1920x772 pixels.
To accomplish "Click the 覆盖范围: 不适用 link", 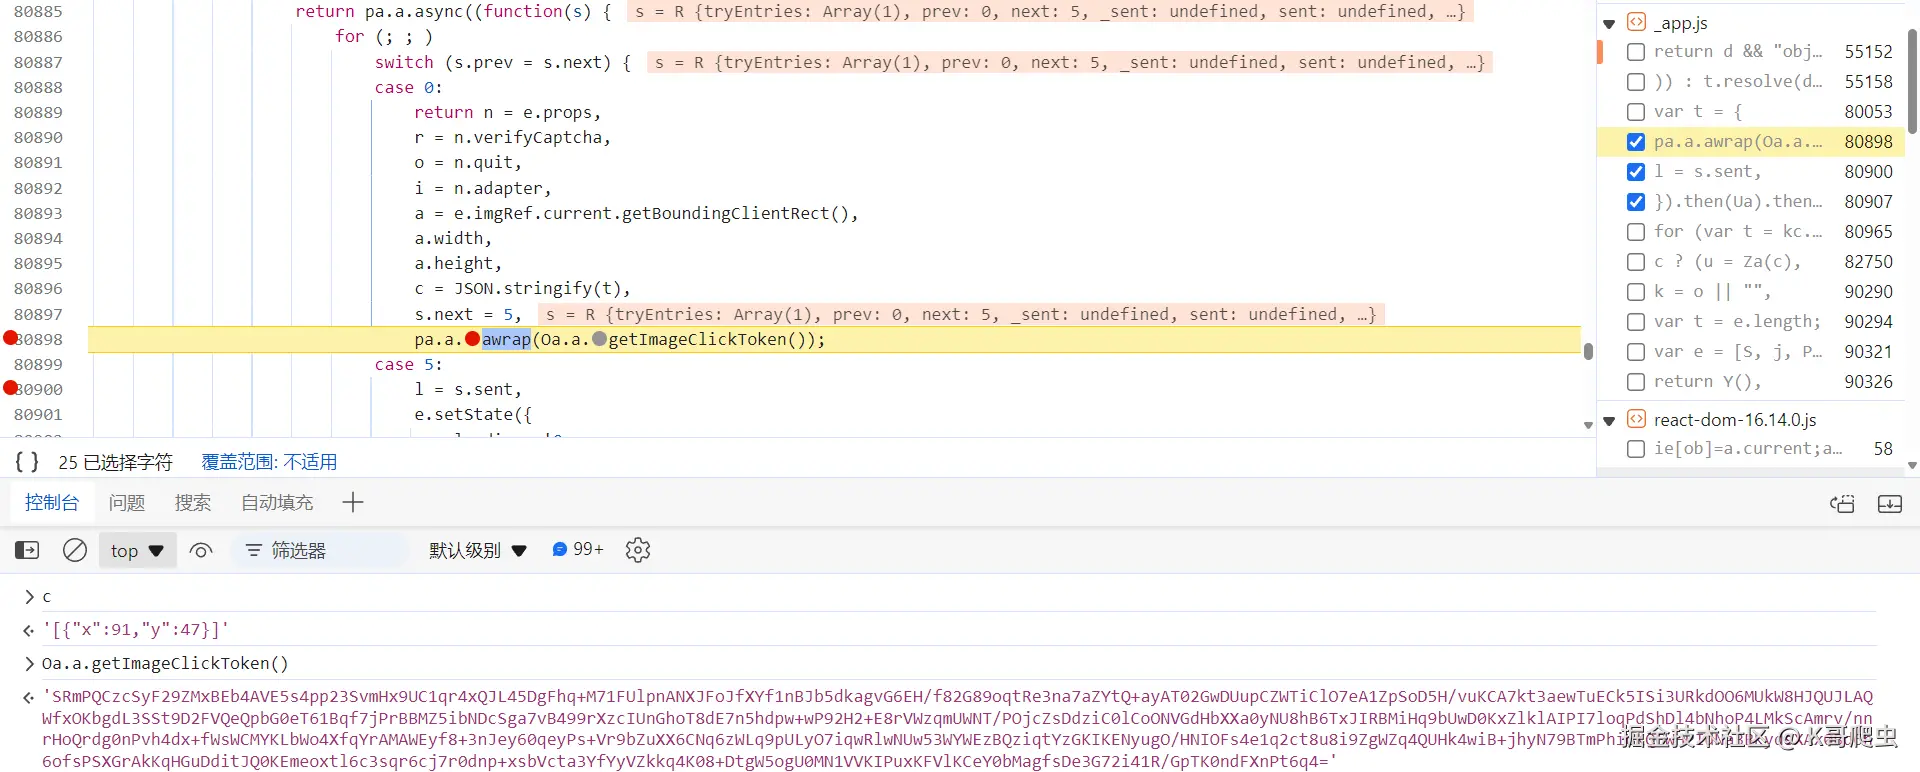I will [269, 462].
